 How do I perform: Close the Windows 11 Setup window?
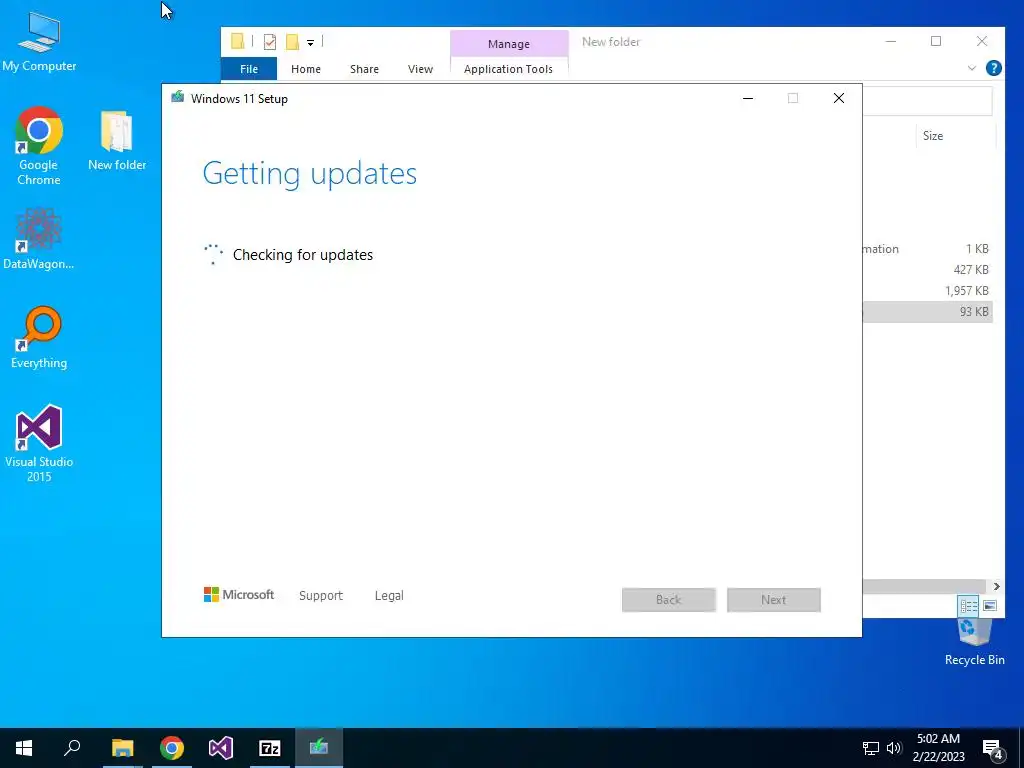839,99
